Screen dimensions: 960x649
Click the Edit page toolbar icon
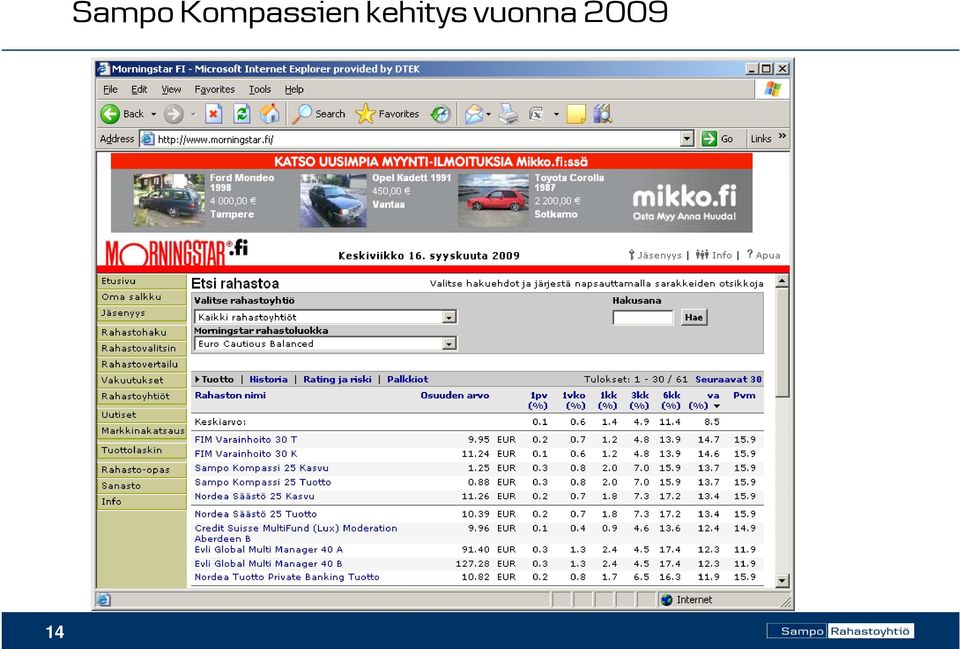[x=537, y=114]
